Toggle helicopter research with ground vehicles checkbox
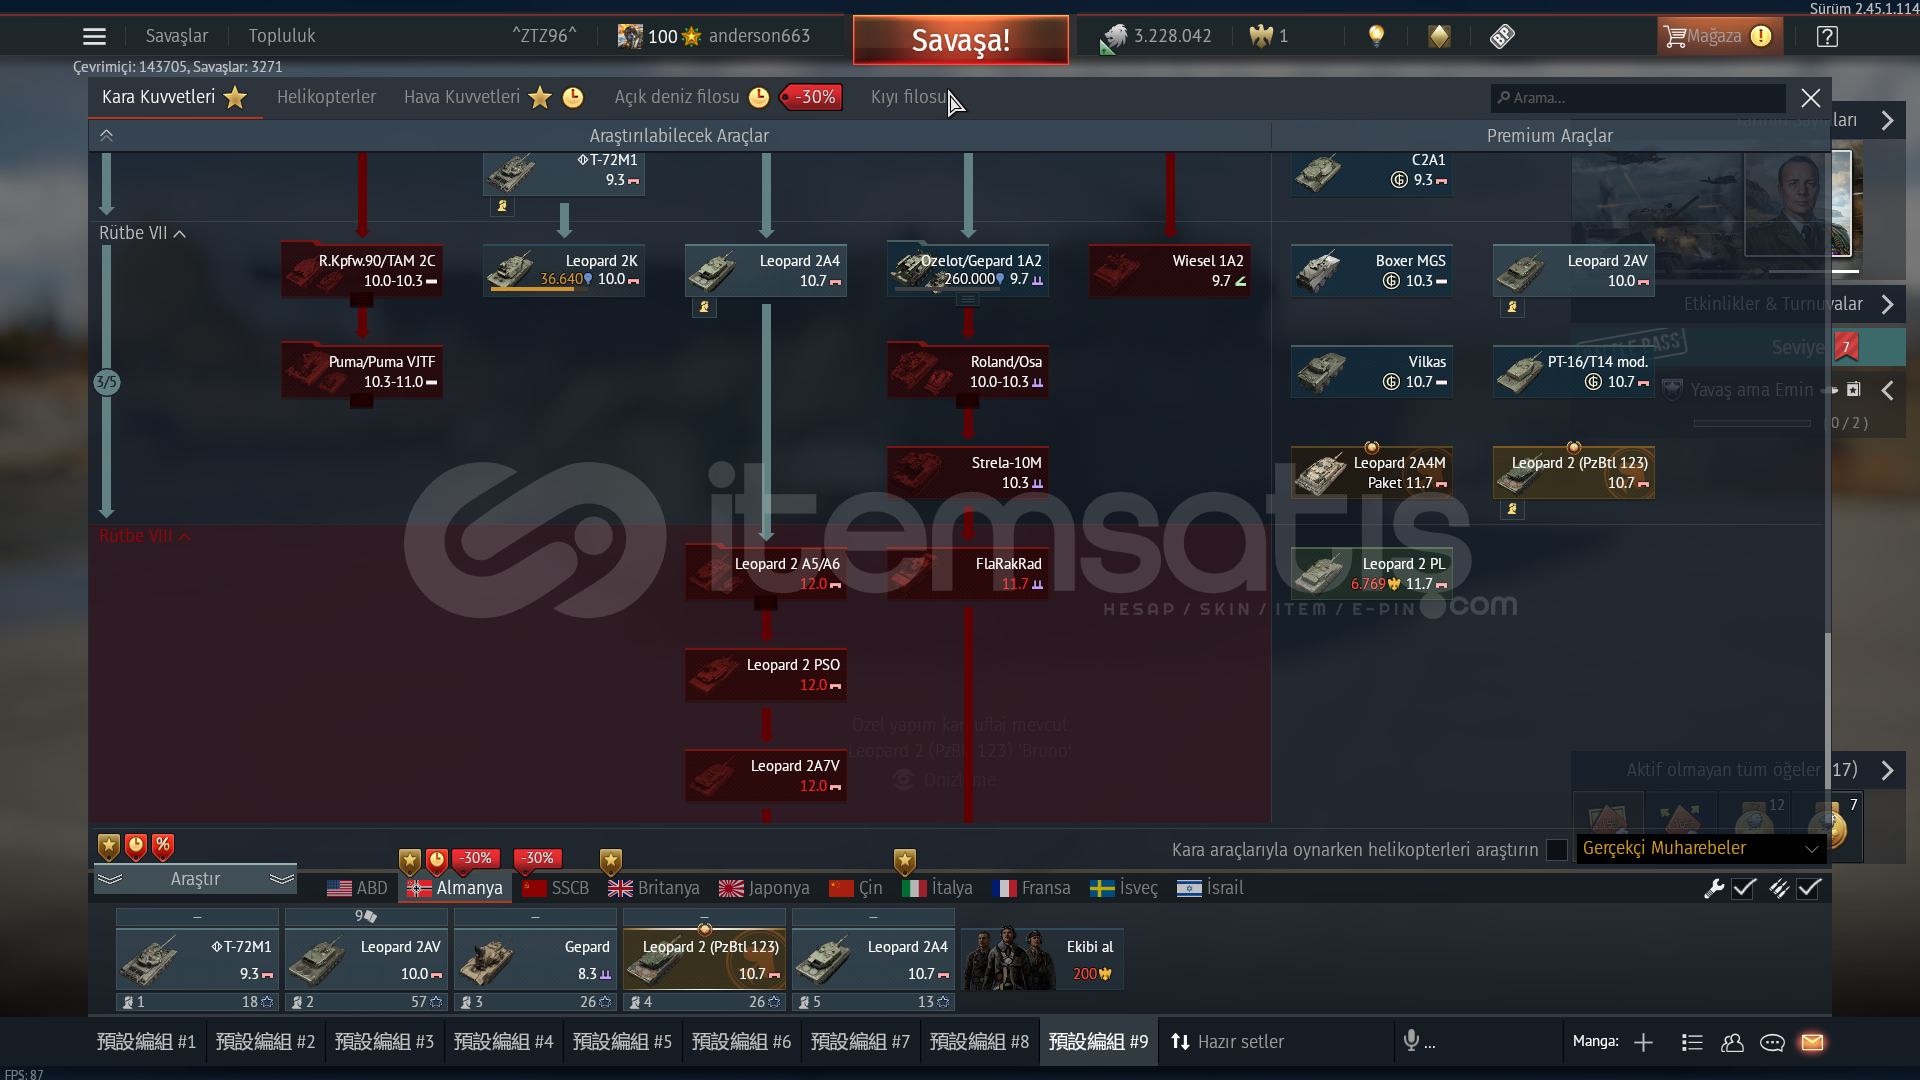Screen dimensions: 1920x1080 pyautogui.click(x=1556, y=849)
